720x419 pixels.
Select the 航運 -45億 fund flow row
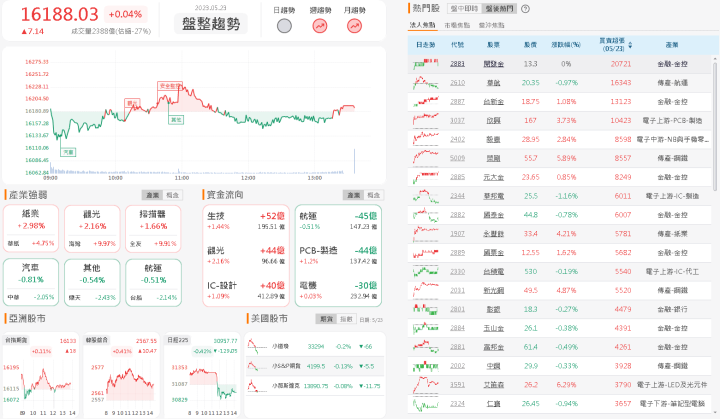click(x=338, y=221)
